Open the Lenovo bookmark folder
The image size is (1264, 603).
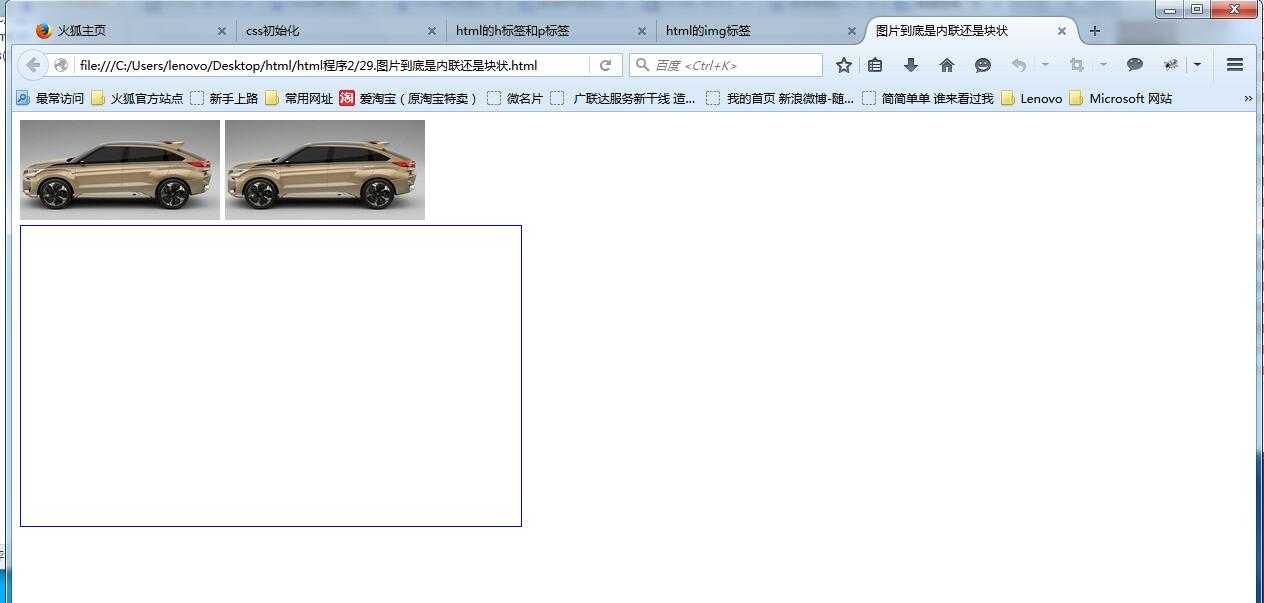1031,98
